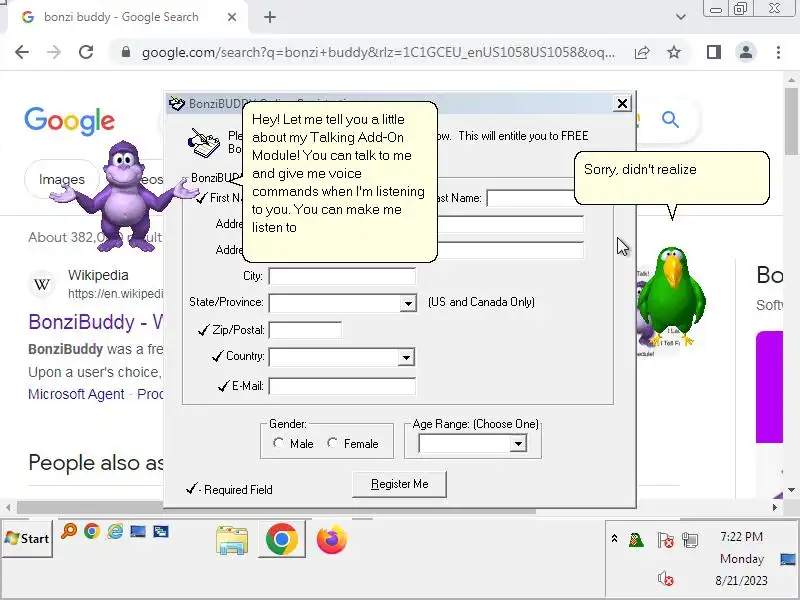
Task: Click the blue Google search magnifier
Action: click(670, 120)
